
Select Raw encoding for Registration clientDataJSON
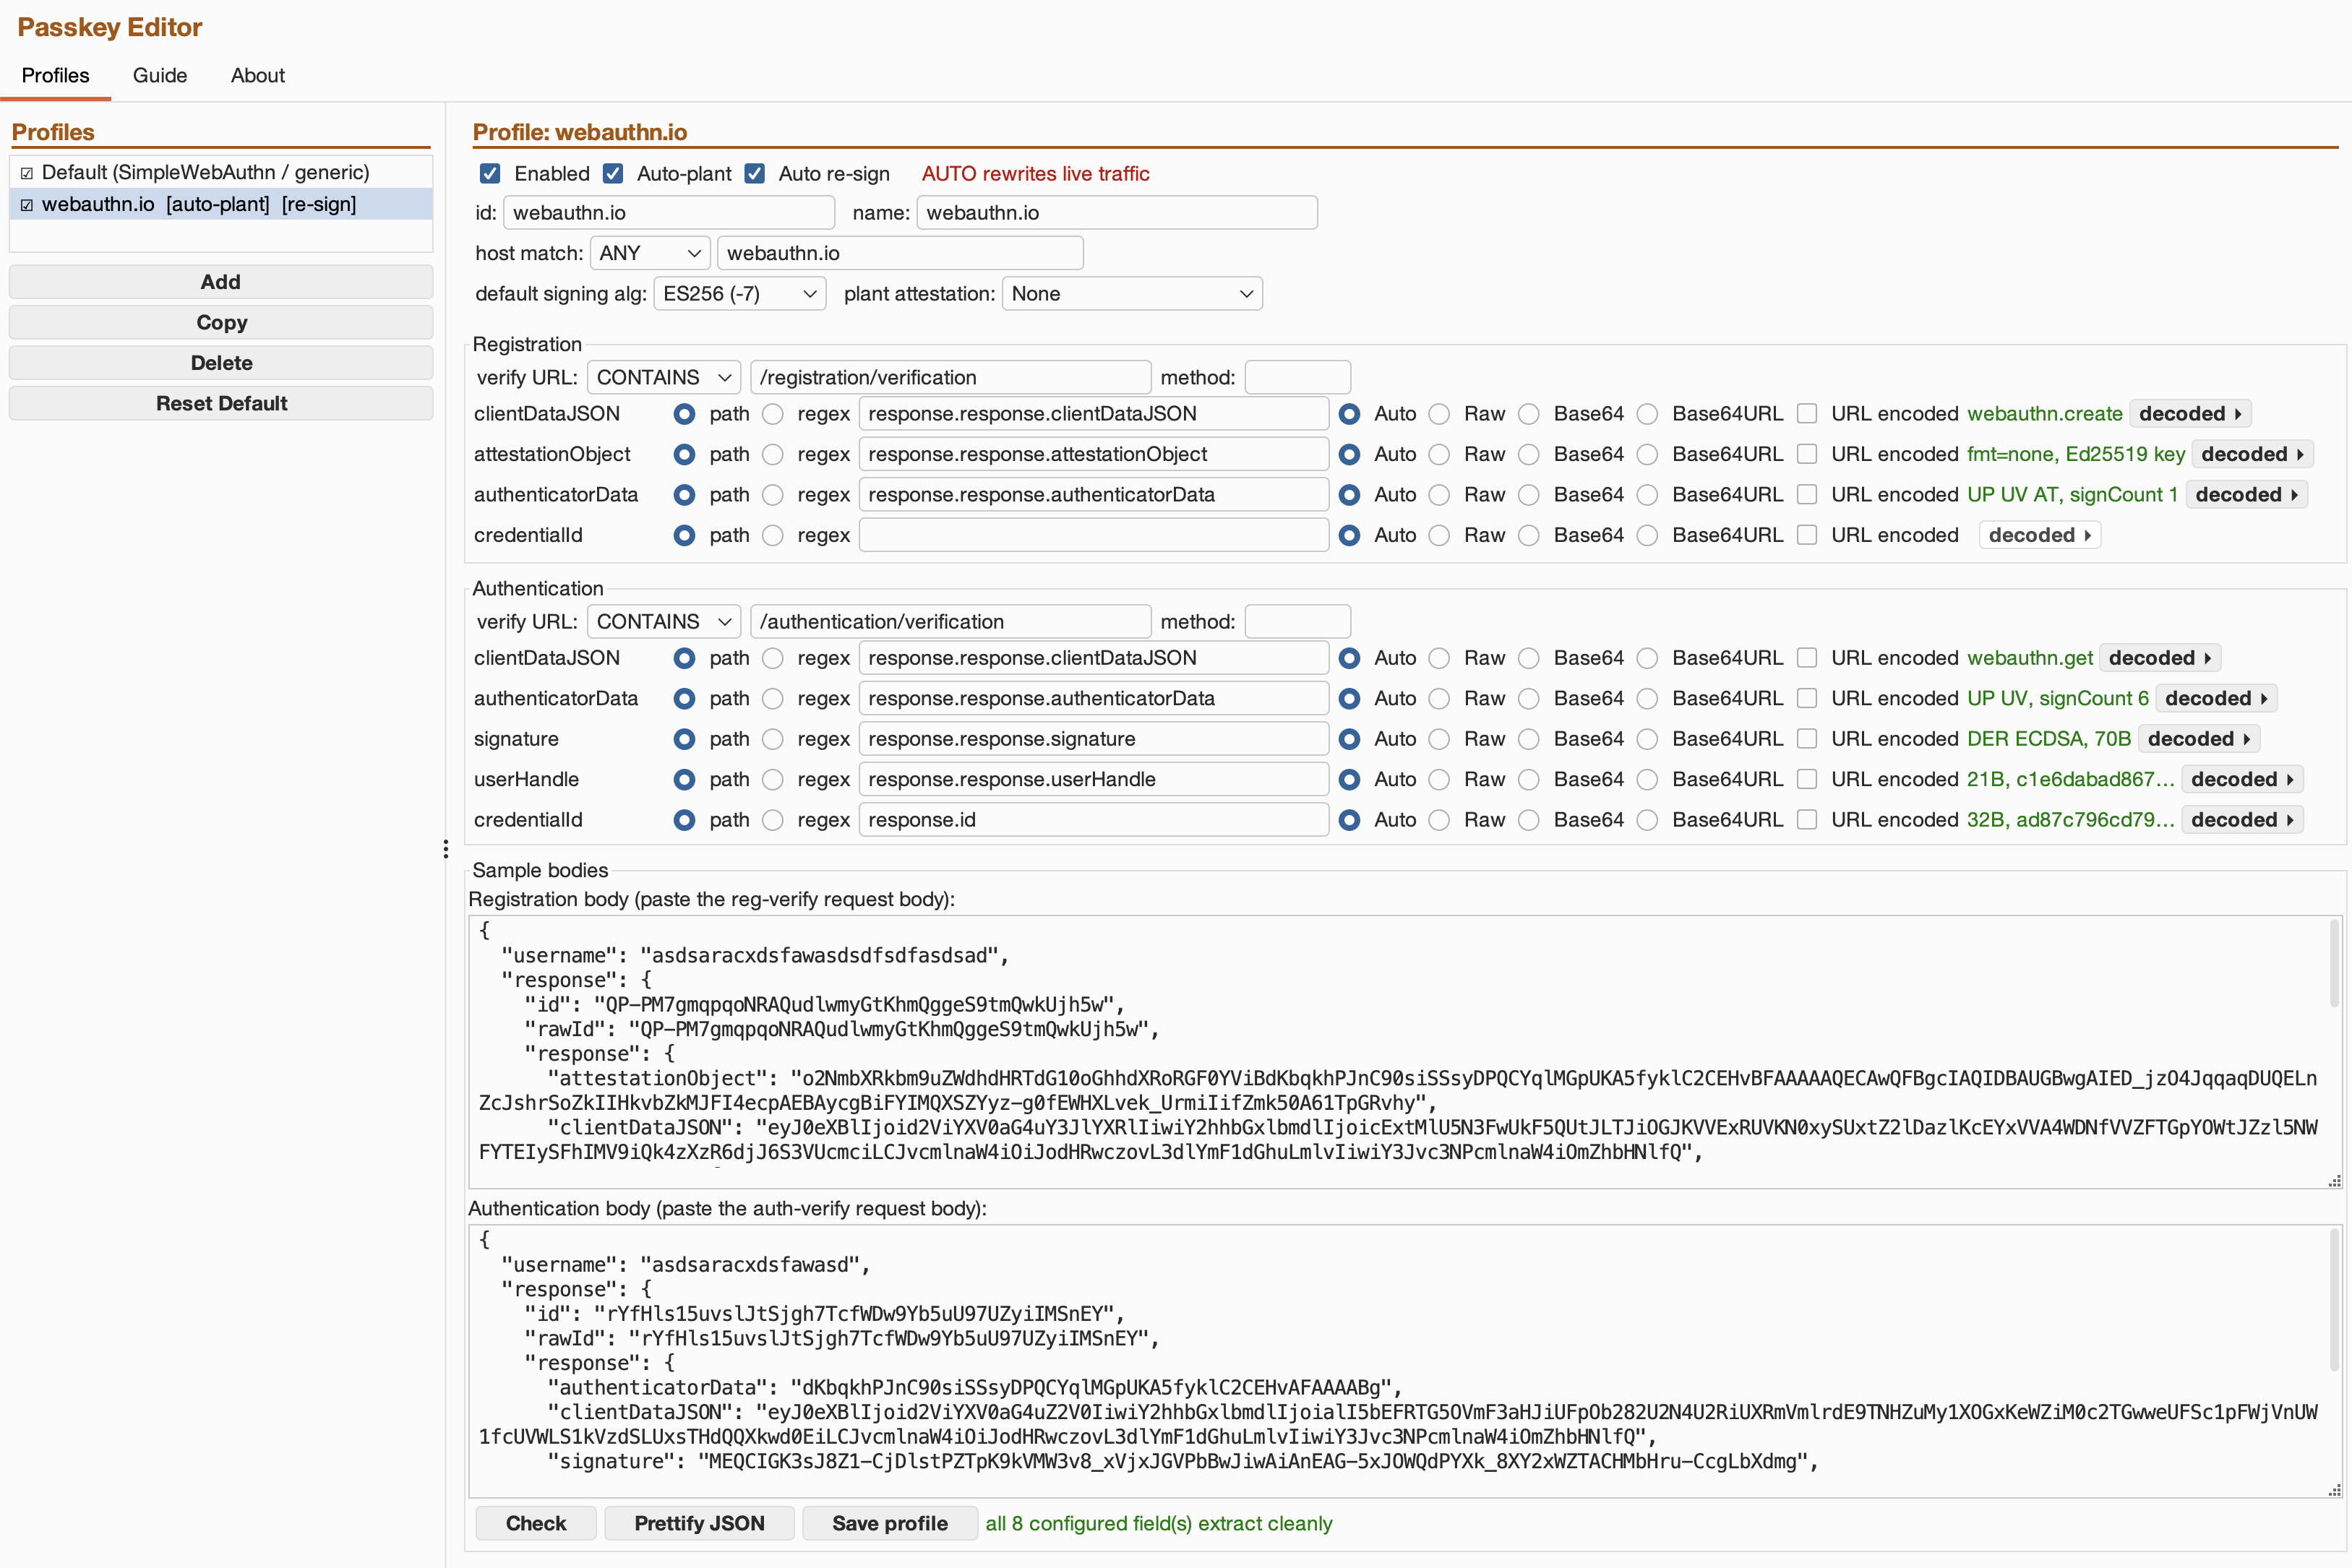click(1439, 414)
